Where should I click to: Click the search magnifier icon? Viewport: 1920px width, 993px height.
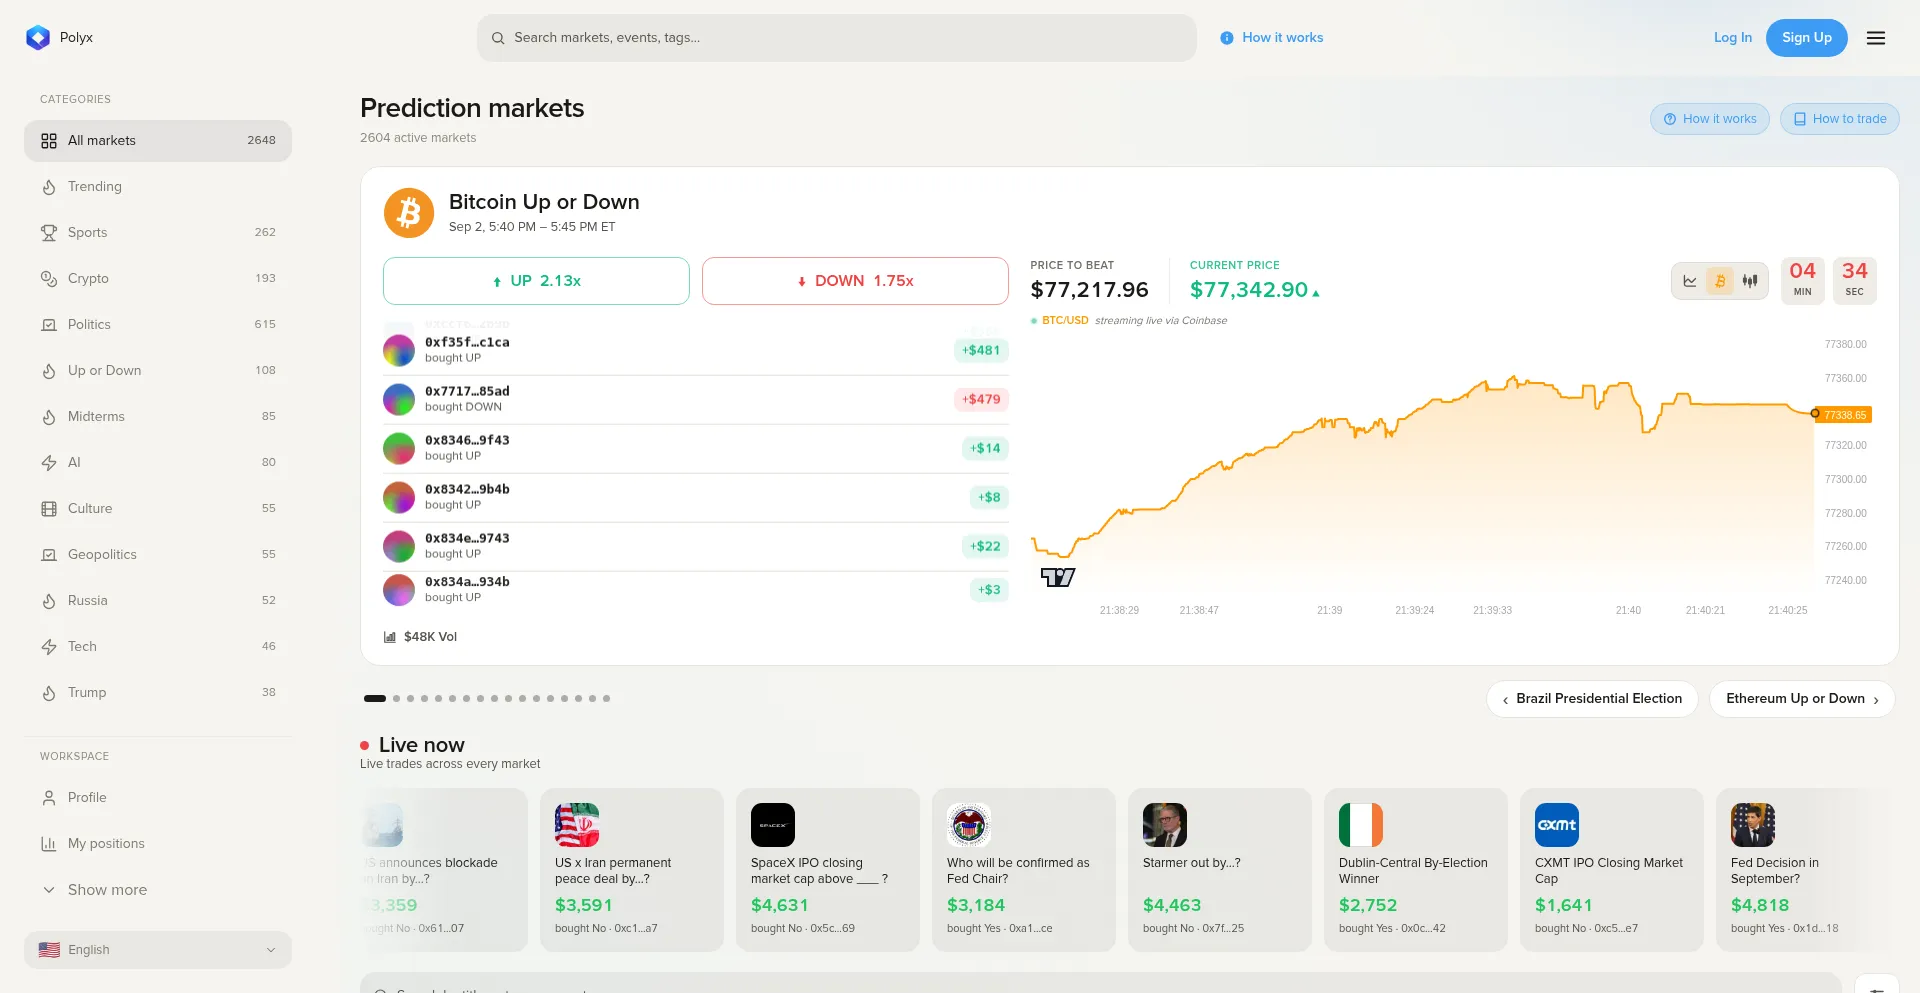pyautogui.click(x=498, y=38)
